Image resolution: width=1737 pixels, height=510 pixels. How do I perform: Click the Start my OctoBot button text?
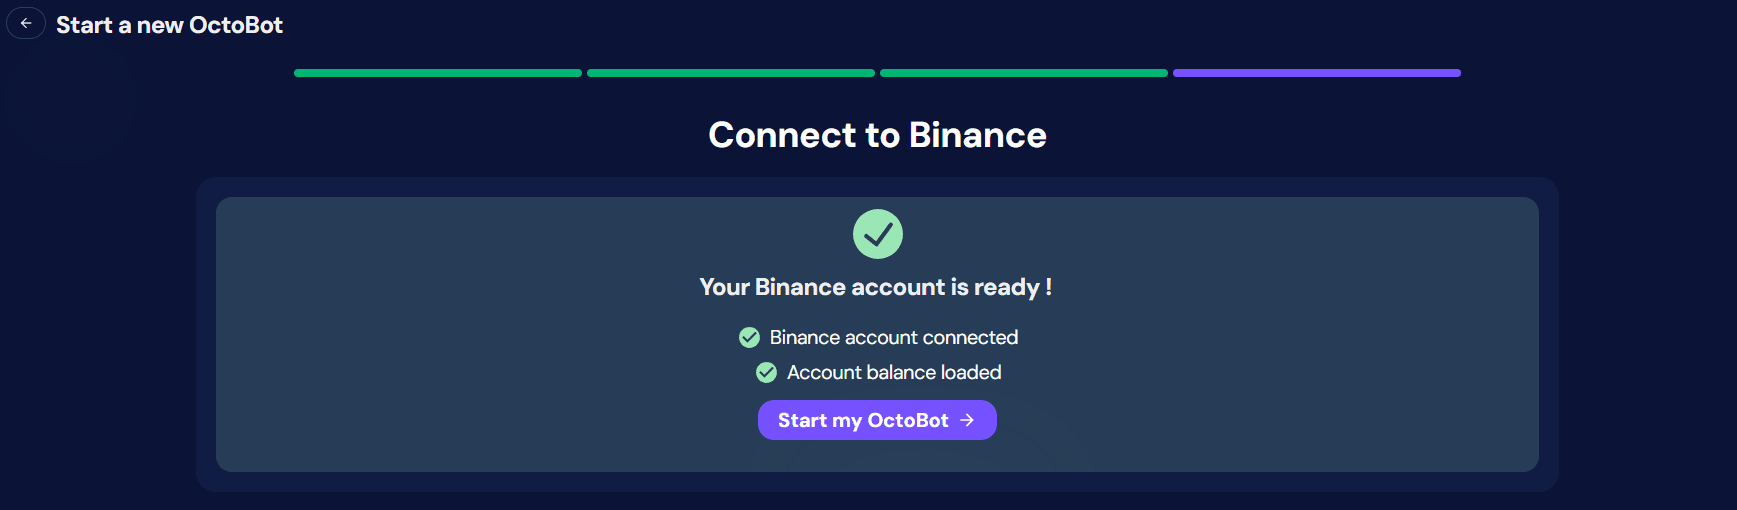863,421
